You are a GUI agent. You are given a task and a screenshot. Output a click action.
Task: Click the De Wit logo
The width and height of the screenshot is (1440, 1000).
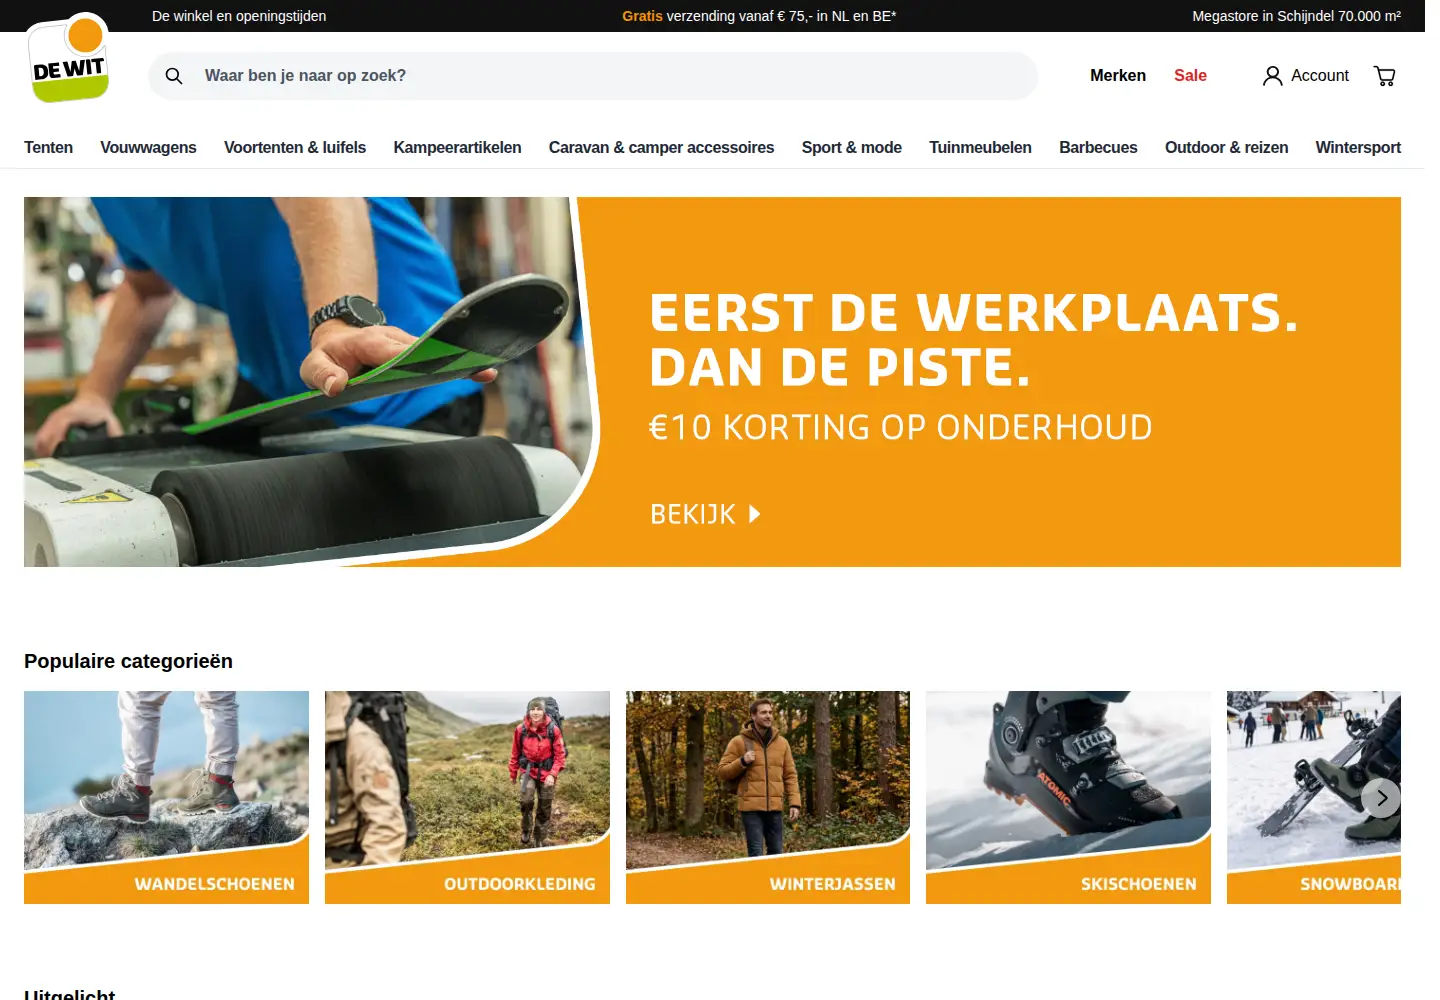tap(68, 57)
